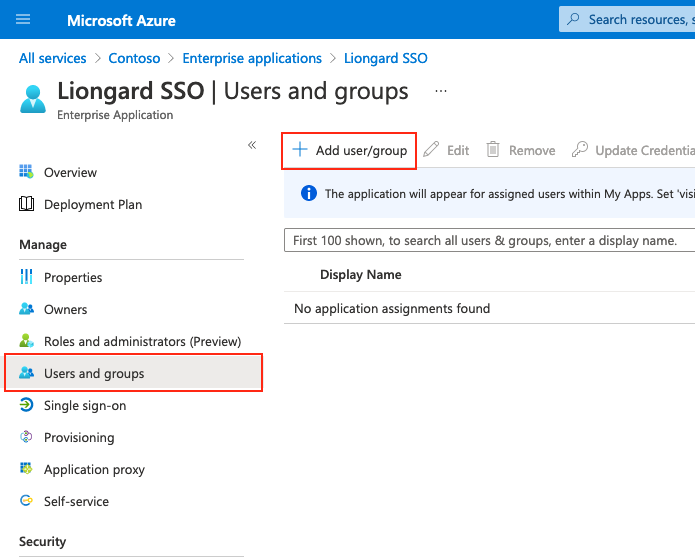Click the Overview grid icon

tap(26, 171)
